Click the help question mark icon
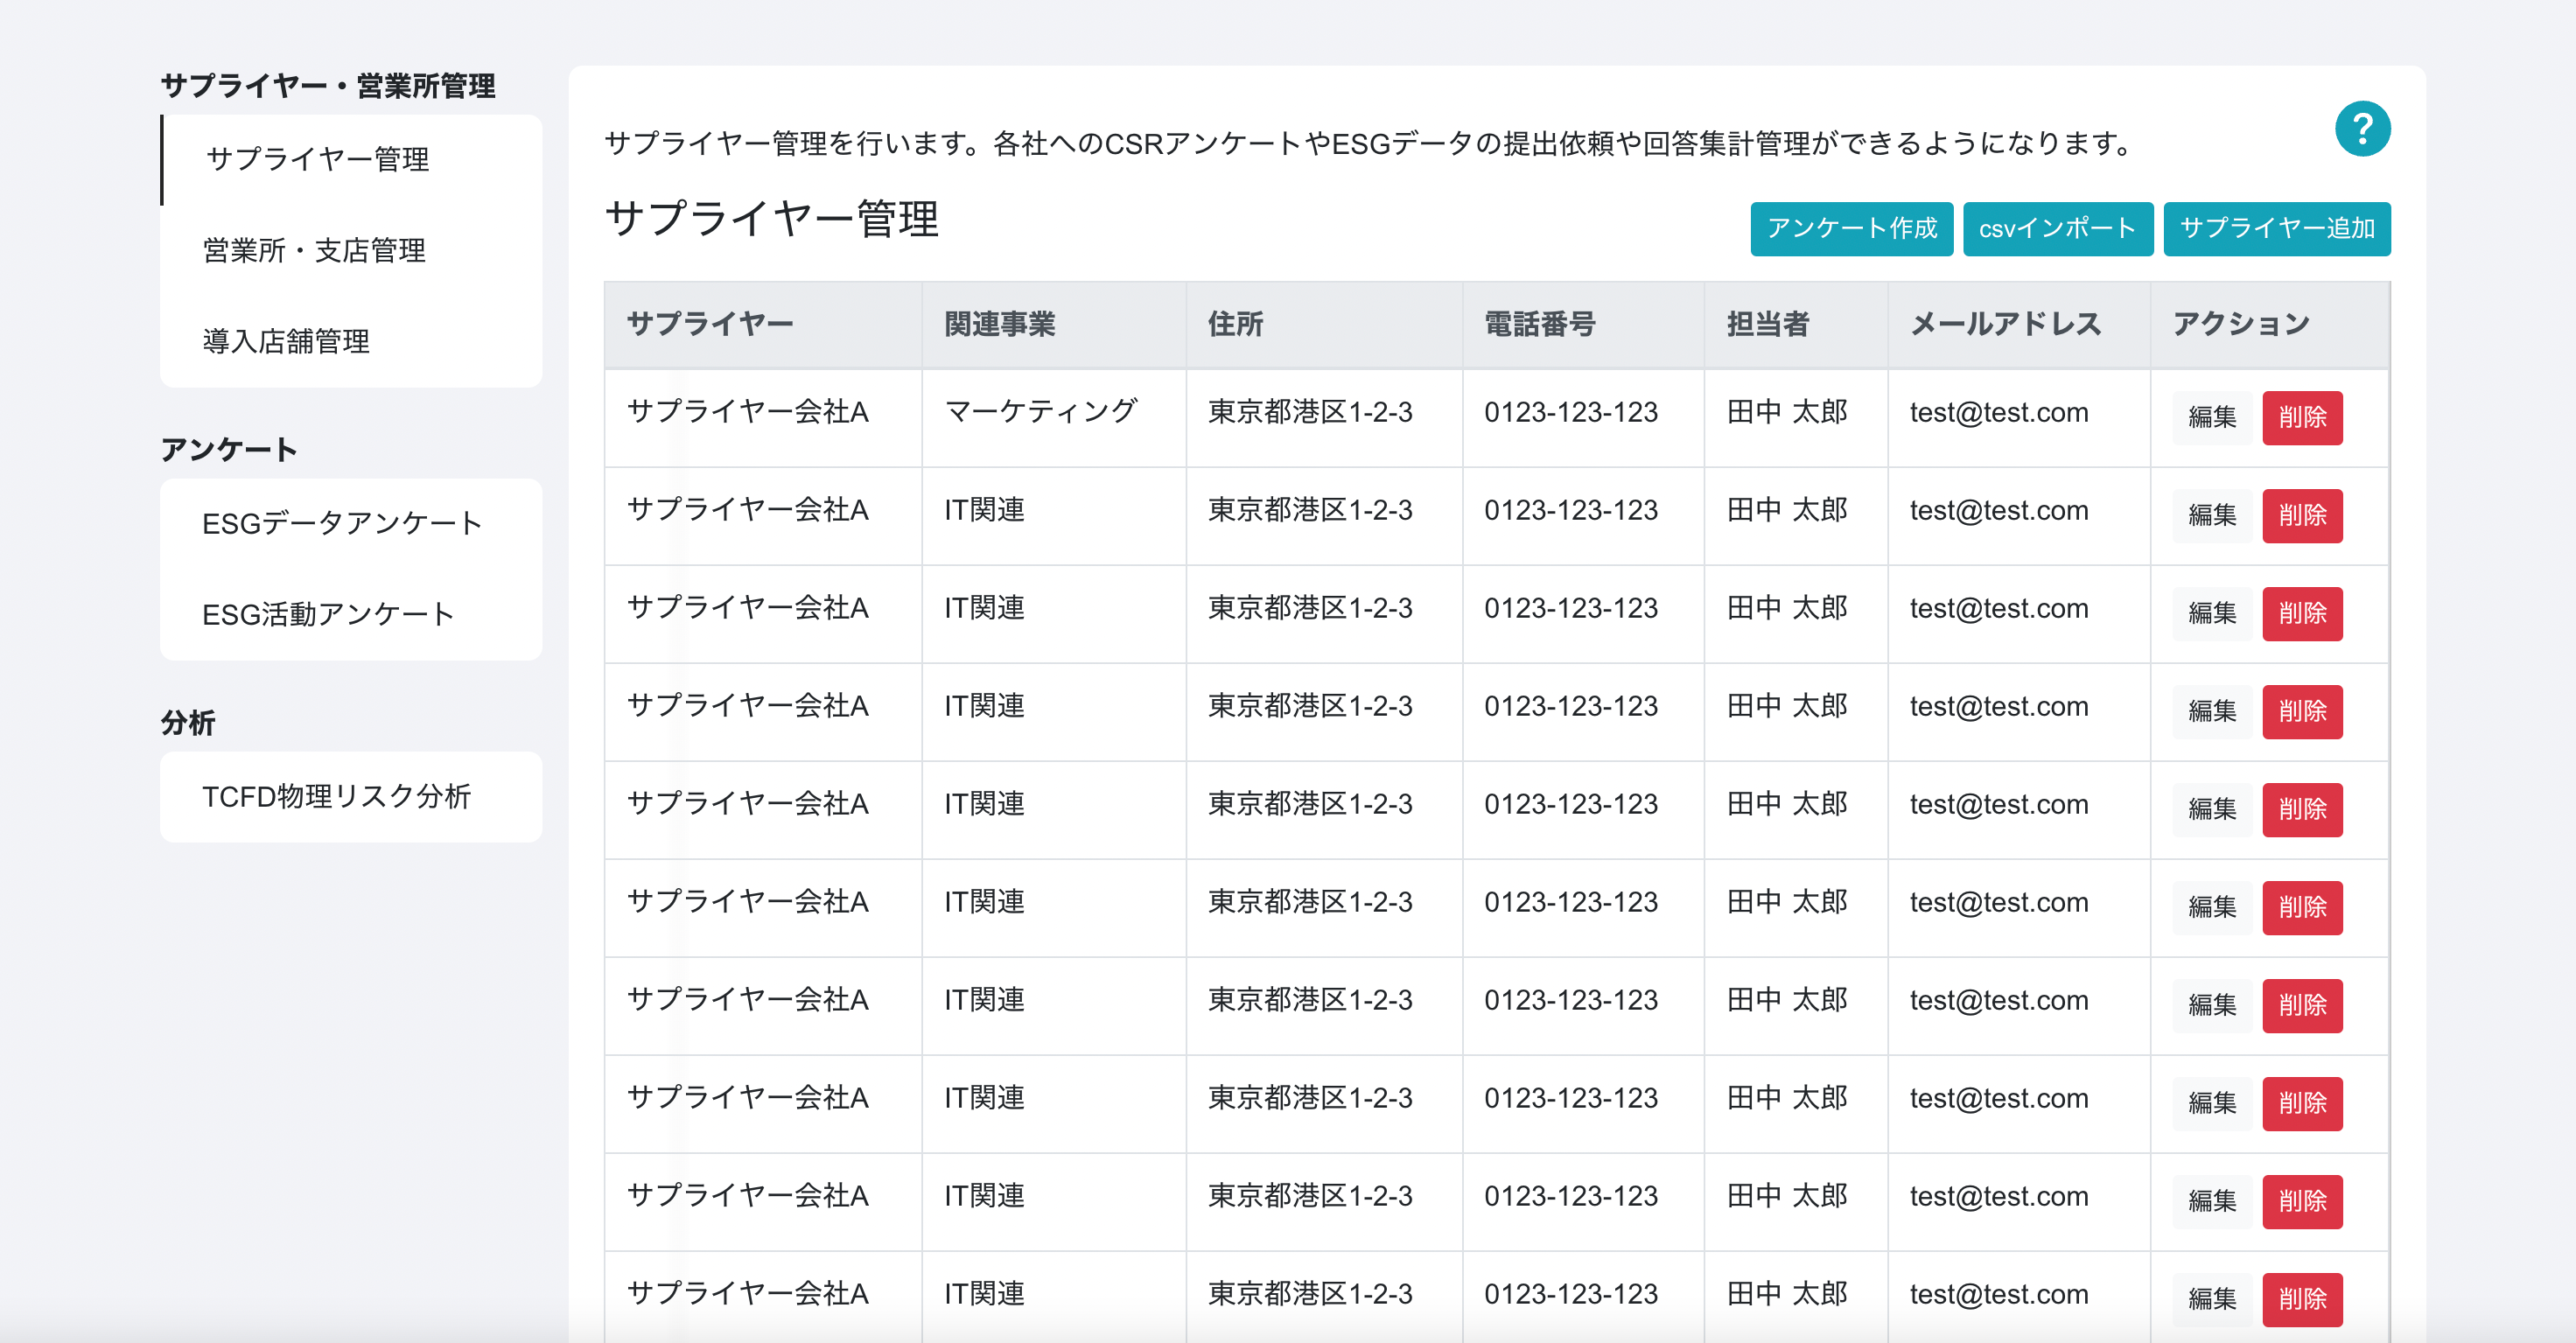 pos(2361,129)
